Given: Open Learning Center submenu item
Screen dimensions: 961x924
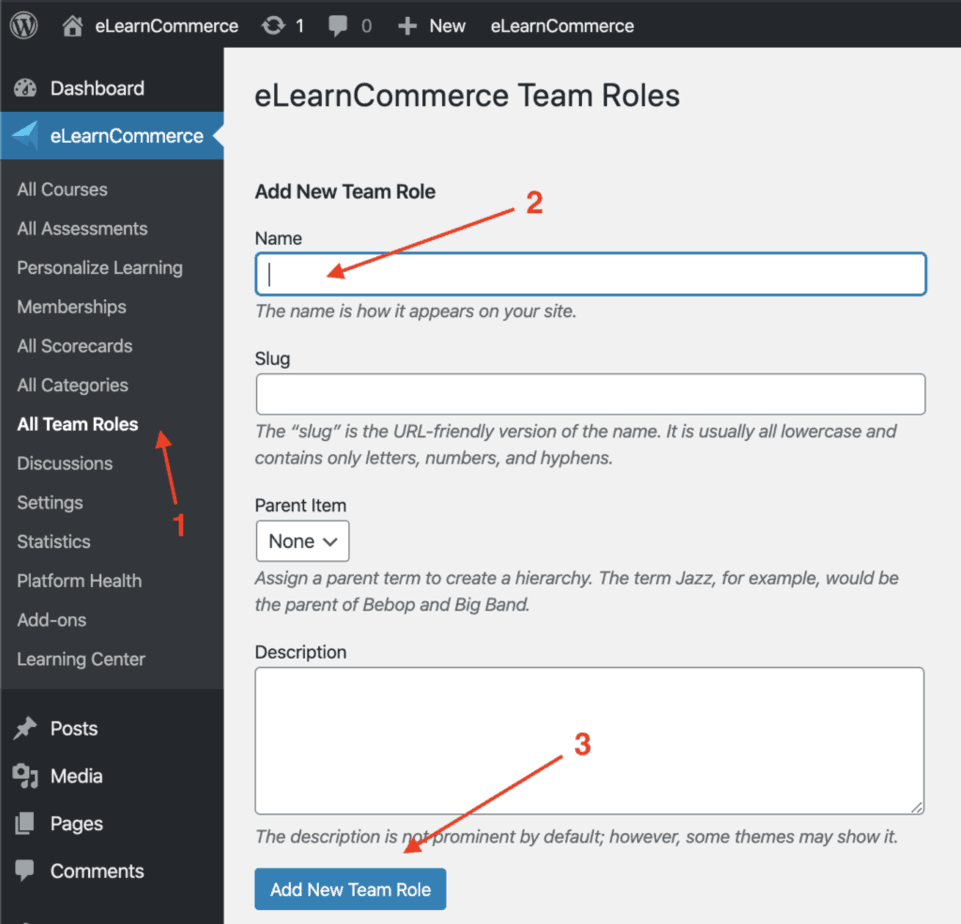Looking at the screenshot, I should (82, 660).
